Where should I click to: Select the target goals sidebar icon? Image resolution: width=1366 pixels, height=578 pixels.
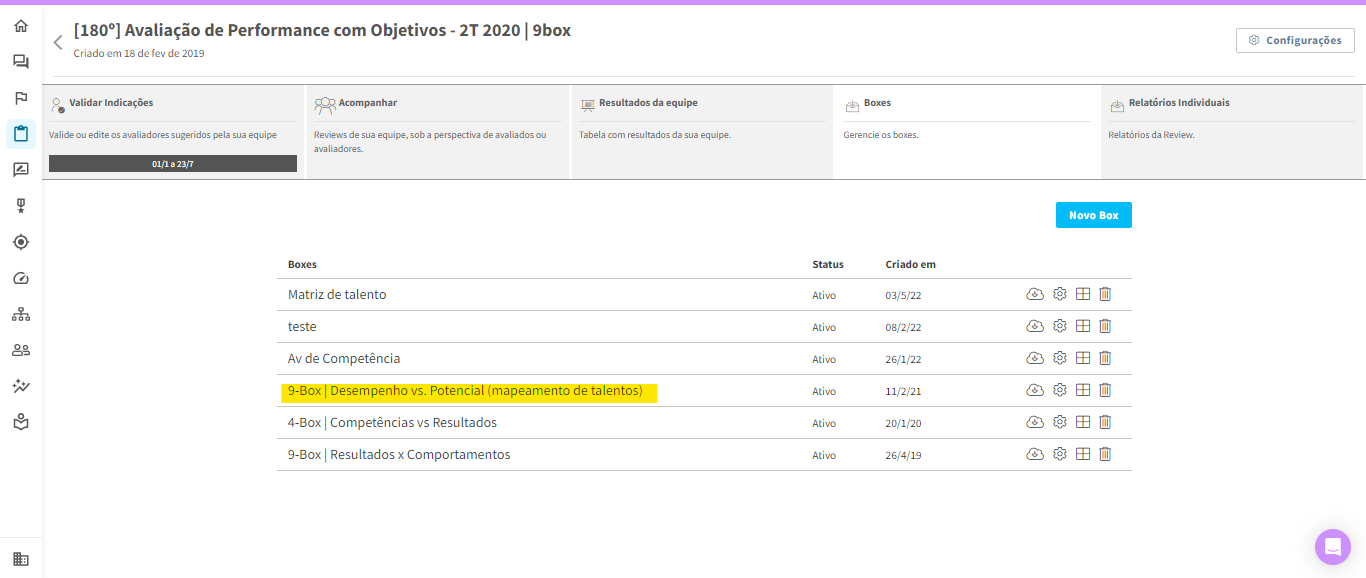[x=21, y=242]
